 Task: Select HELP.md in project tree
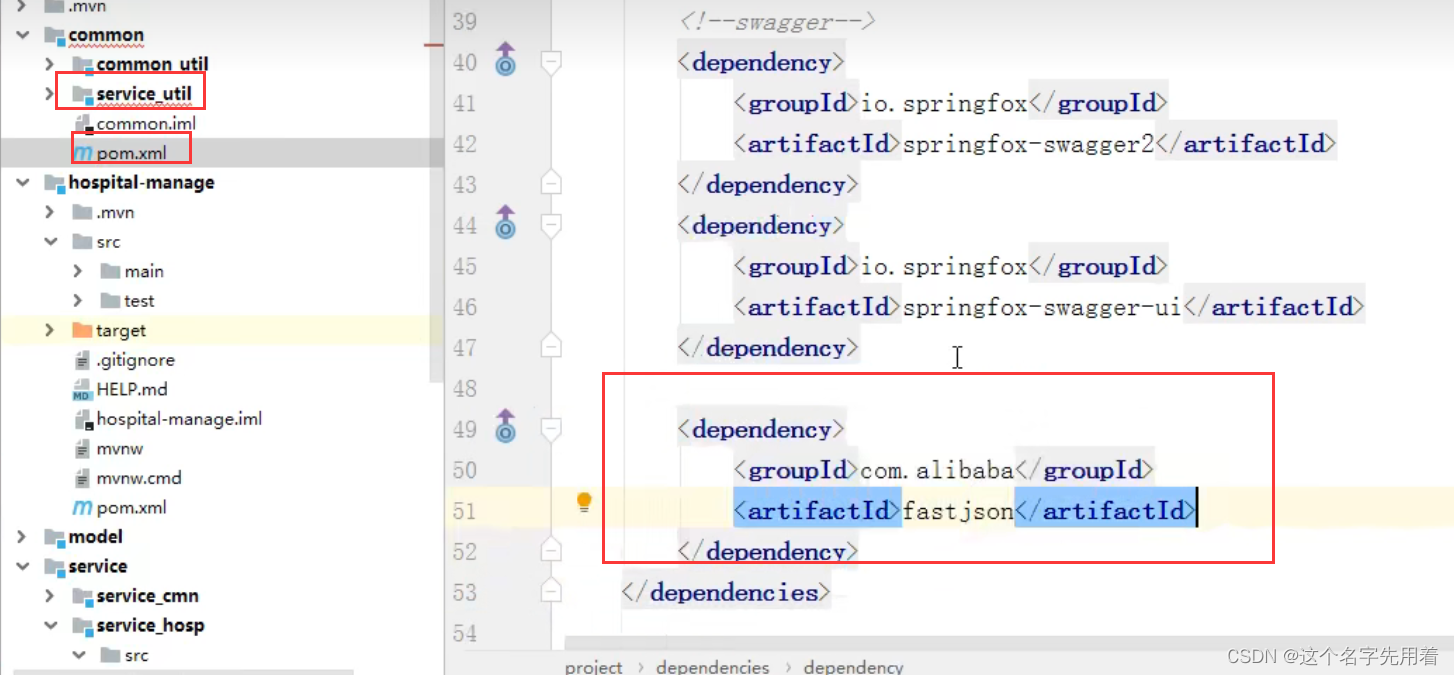coord(132,390)
